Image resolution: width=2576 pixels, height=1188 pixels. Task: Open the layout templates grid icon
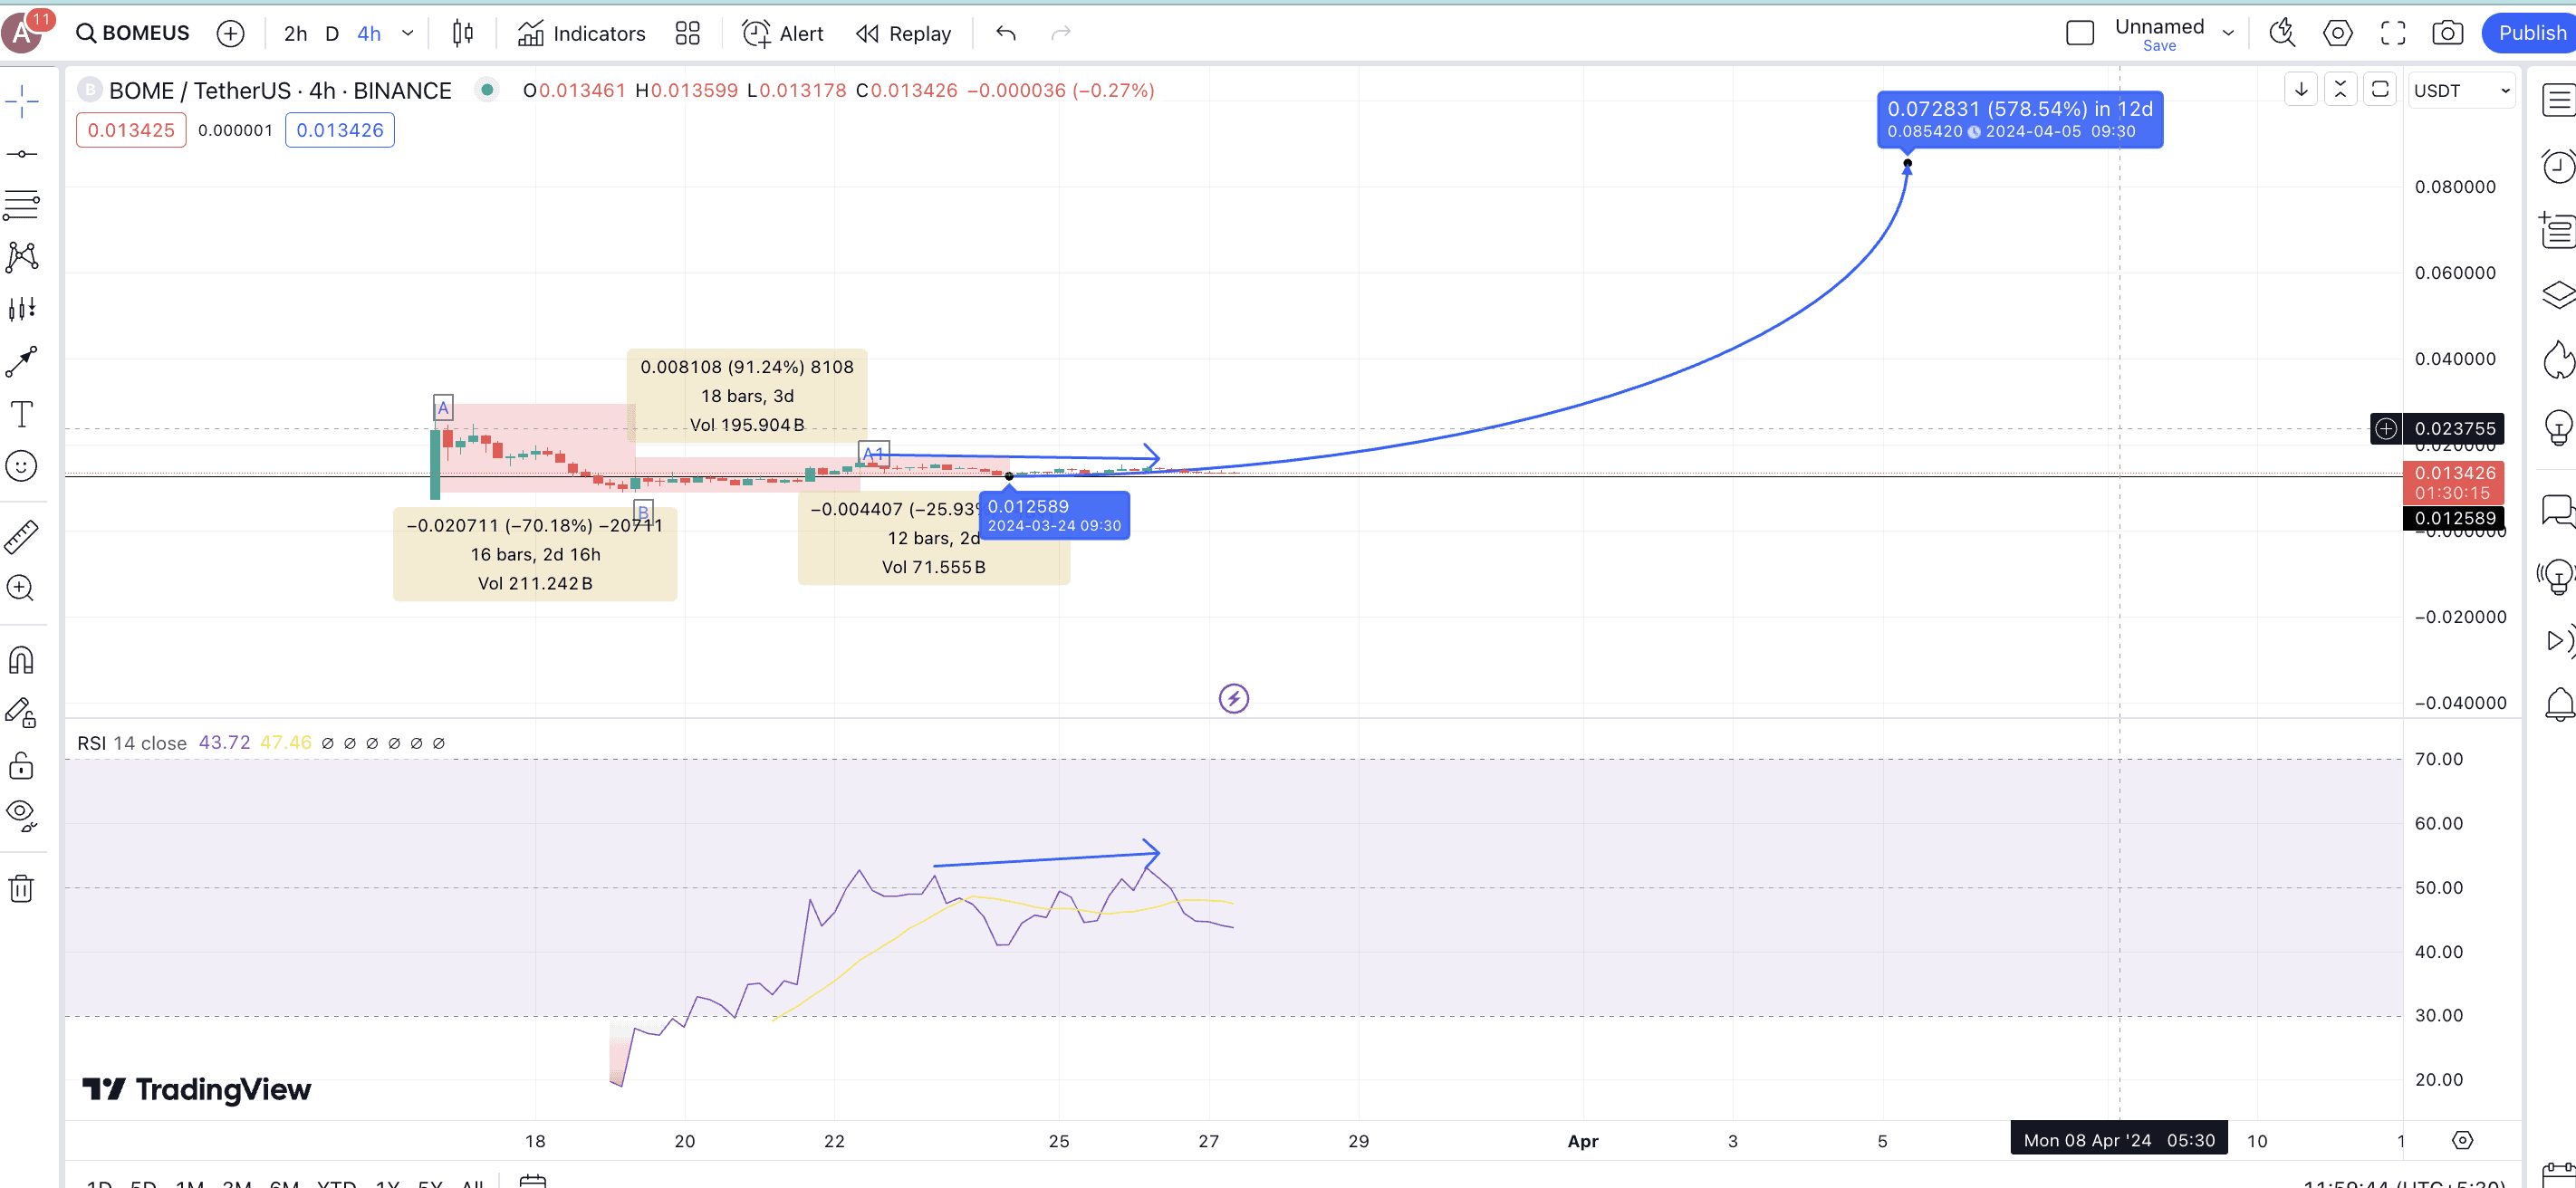(687, 34)
